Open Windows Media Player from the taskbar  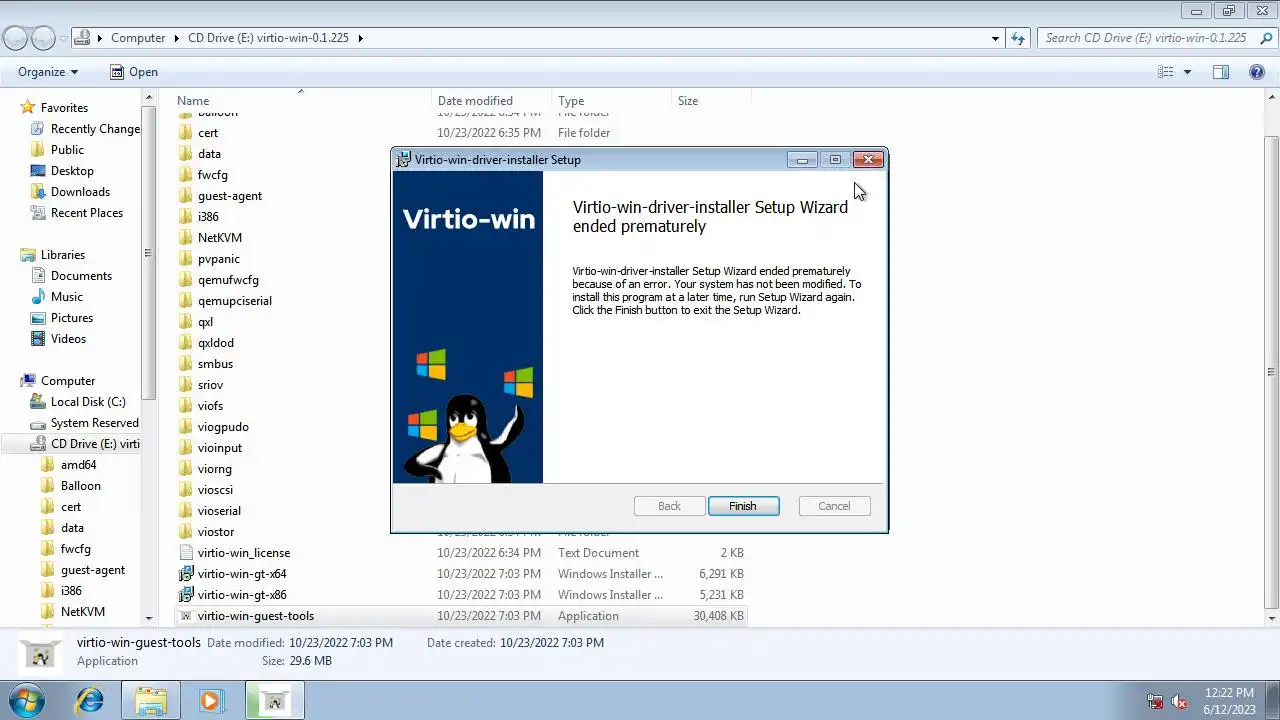tap(211, 700)
